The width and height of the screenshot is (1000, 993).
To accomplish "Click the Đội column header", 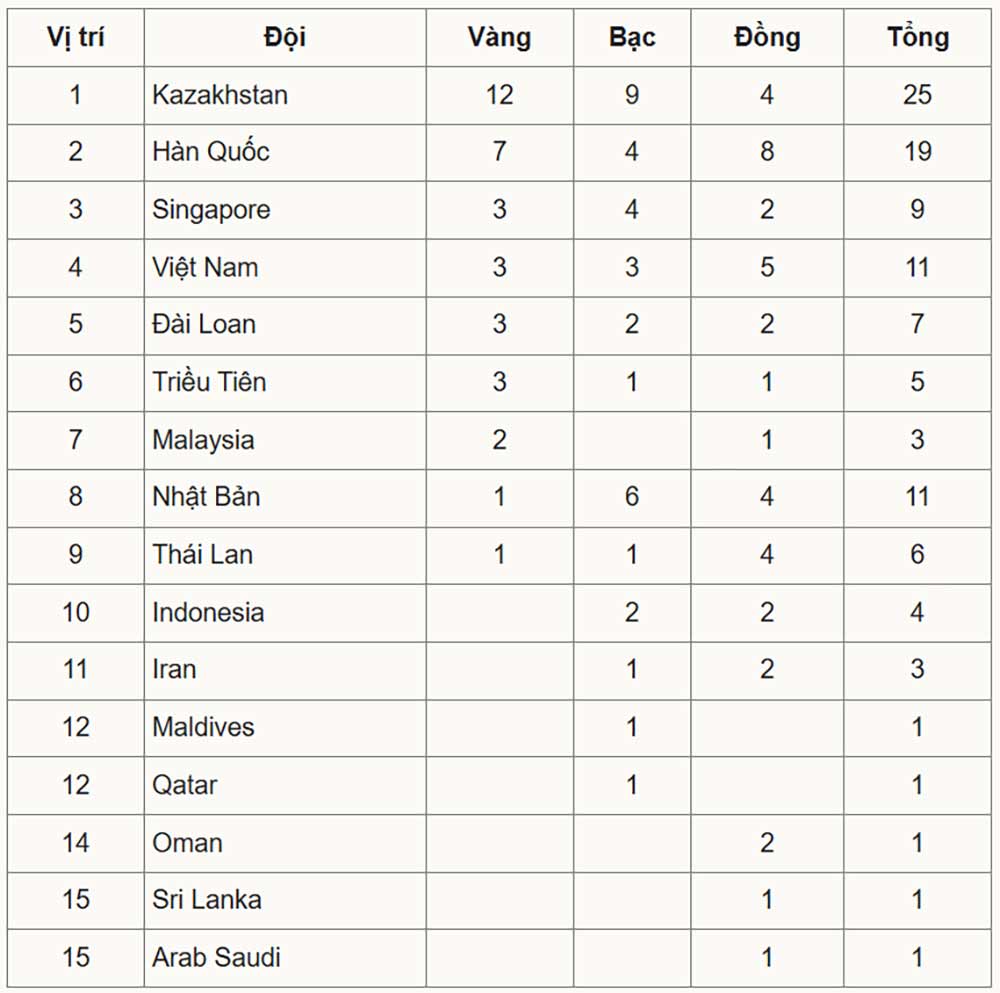I will (x=285, y=38).
